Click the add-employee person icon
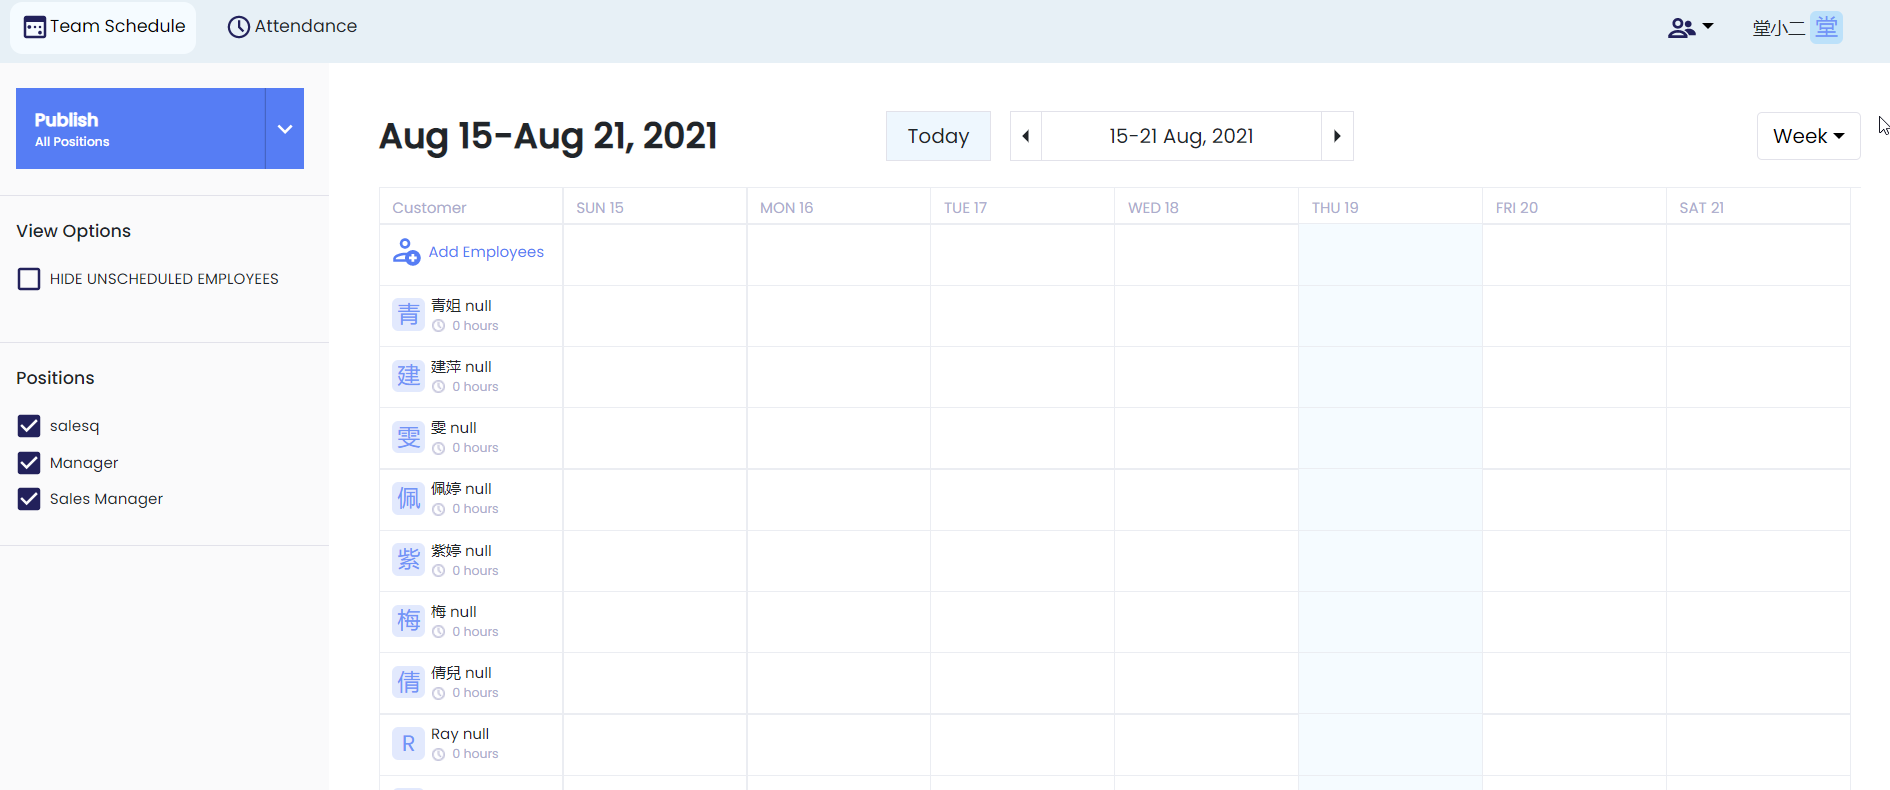The image size is (1890, 790). 406,251
